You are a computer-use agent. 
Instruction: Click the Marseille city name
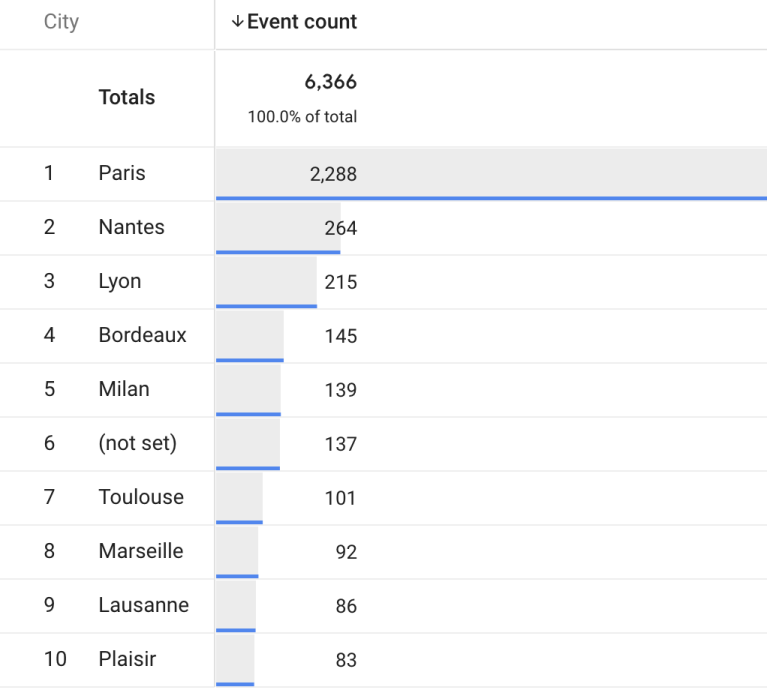pyautogui.click(x=141, y=551)
